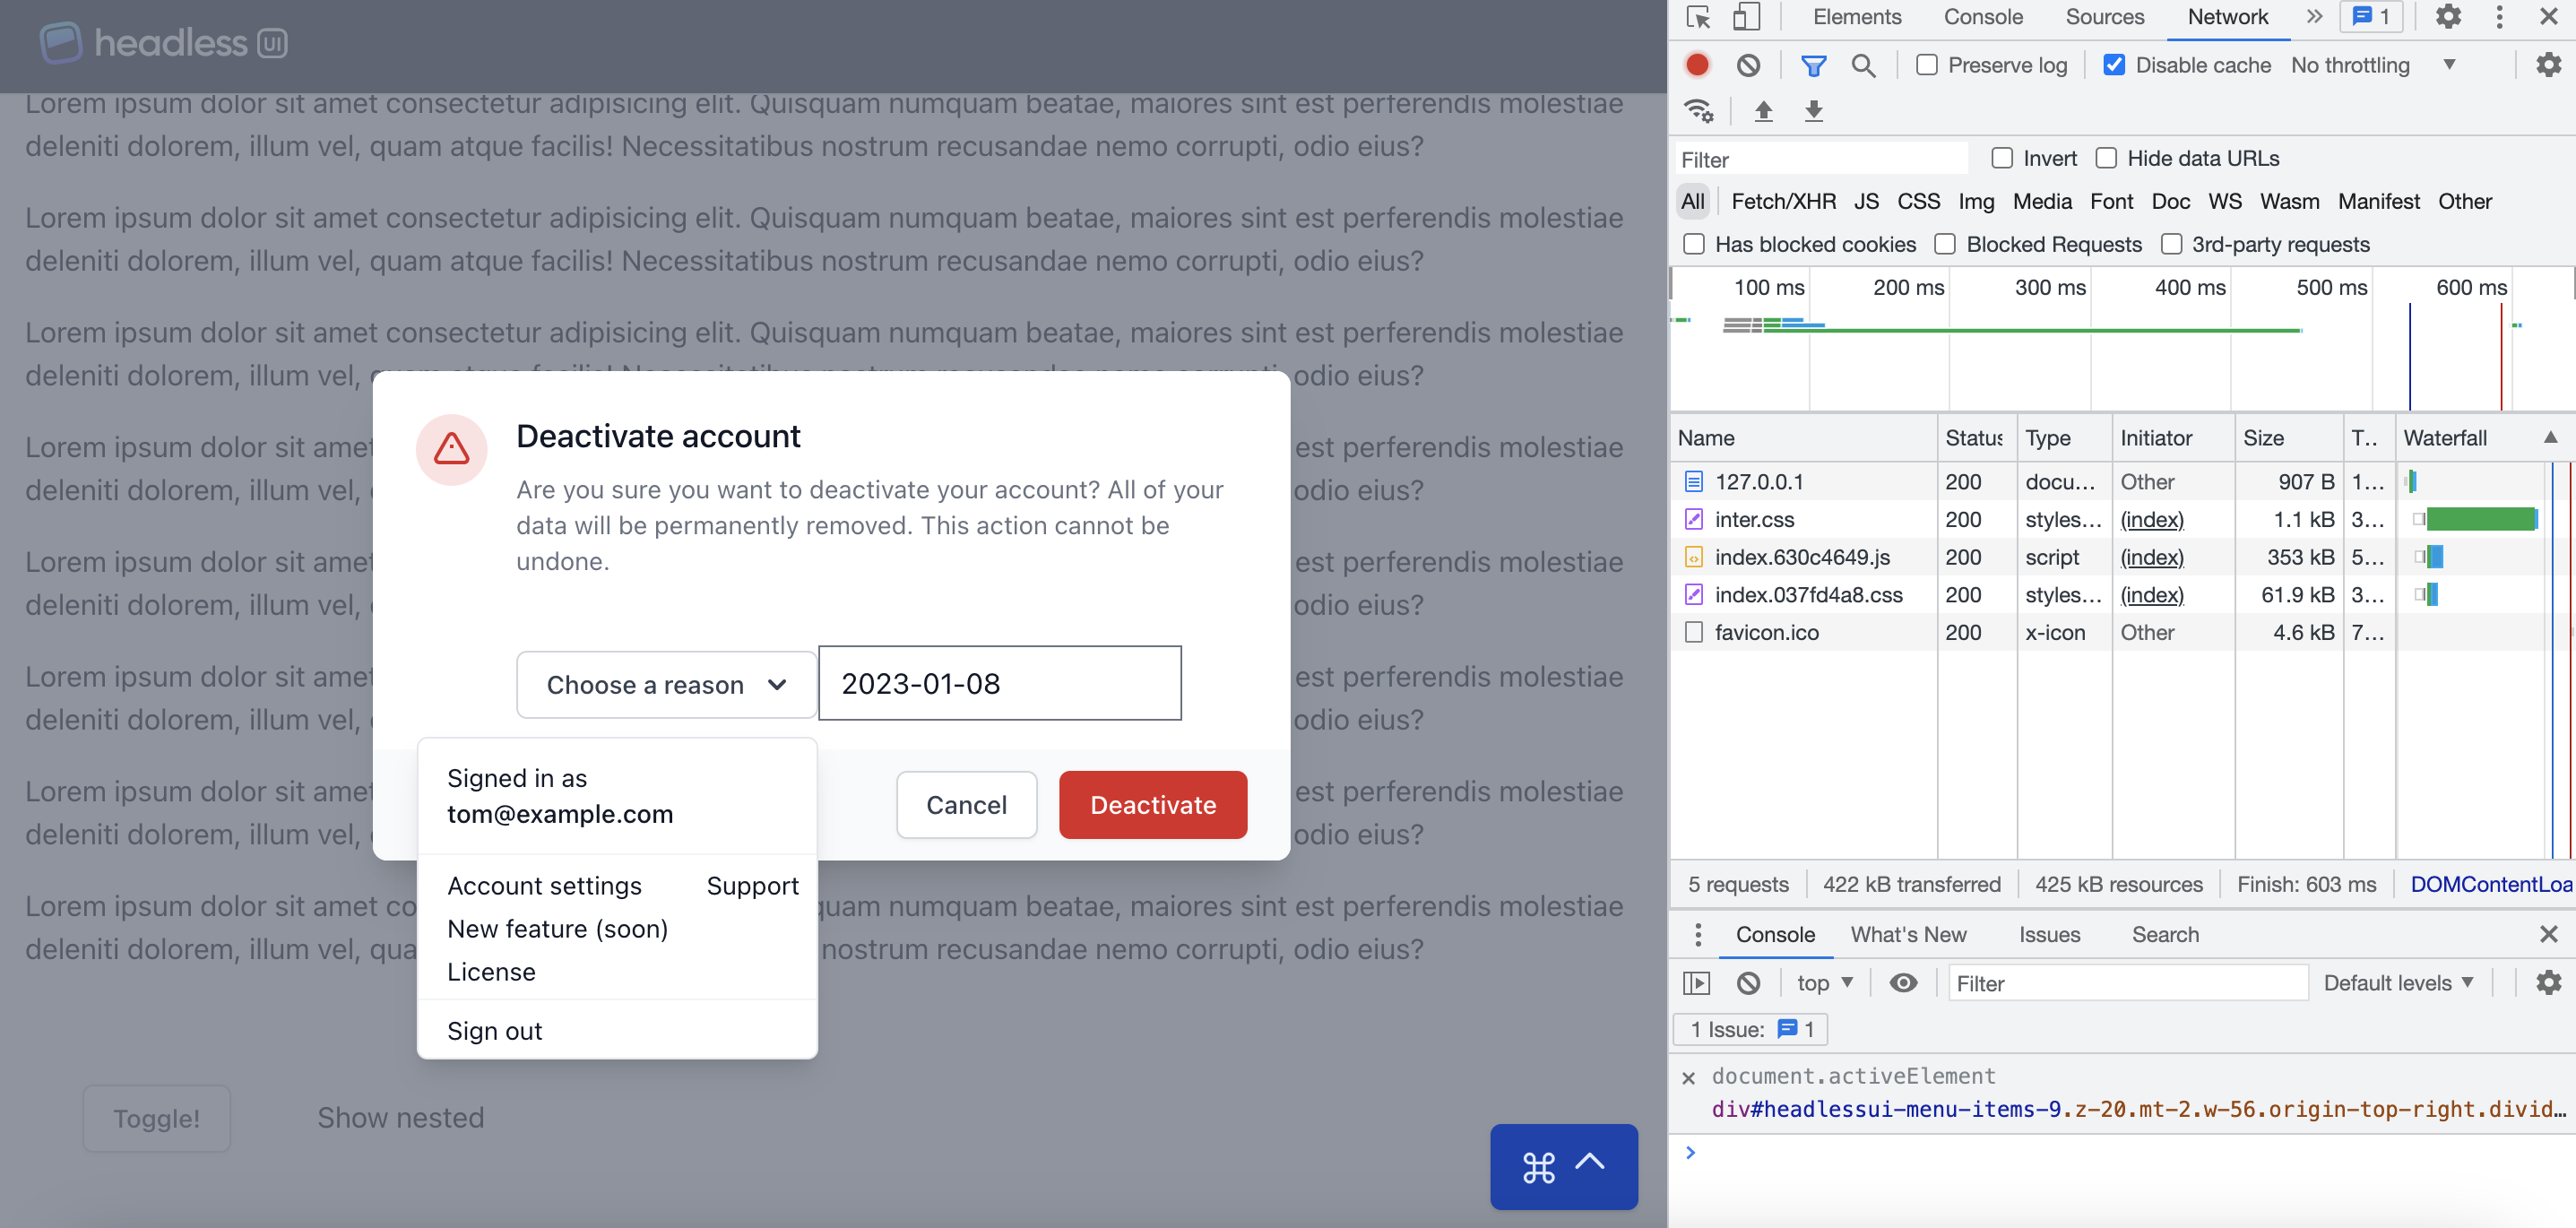Viewport: 2576px width, 1228px height.
Task: Open network conditions wifi icon
Action: 1698,110
